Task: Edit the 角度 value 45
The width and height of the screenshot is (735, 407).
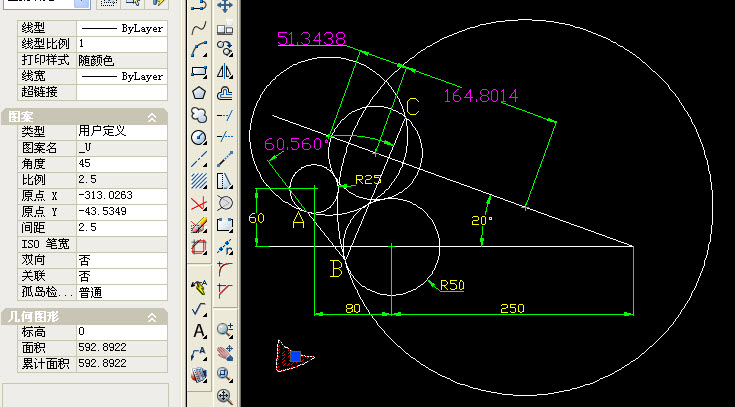Action: 122,164
